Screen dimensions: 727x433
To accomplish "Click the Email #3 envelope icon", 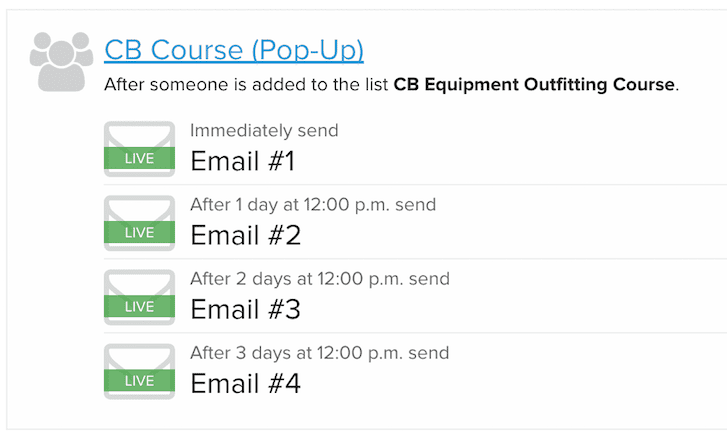I will coord(140,297).
